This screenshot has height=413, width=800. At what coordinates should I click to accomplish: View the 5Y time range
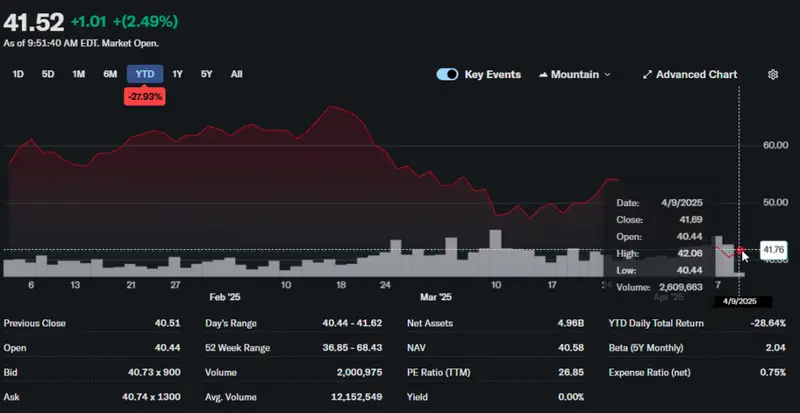click(206, 74)
